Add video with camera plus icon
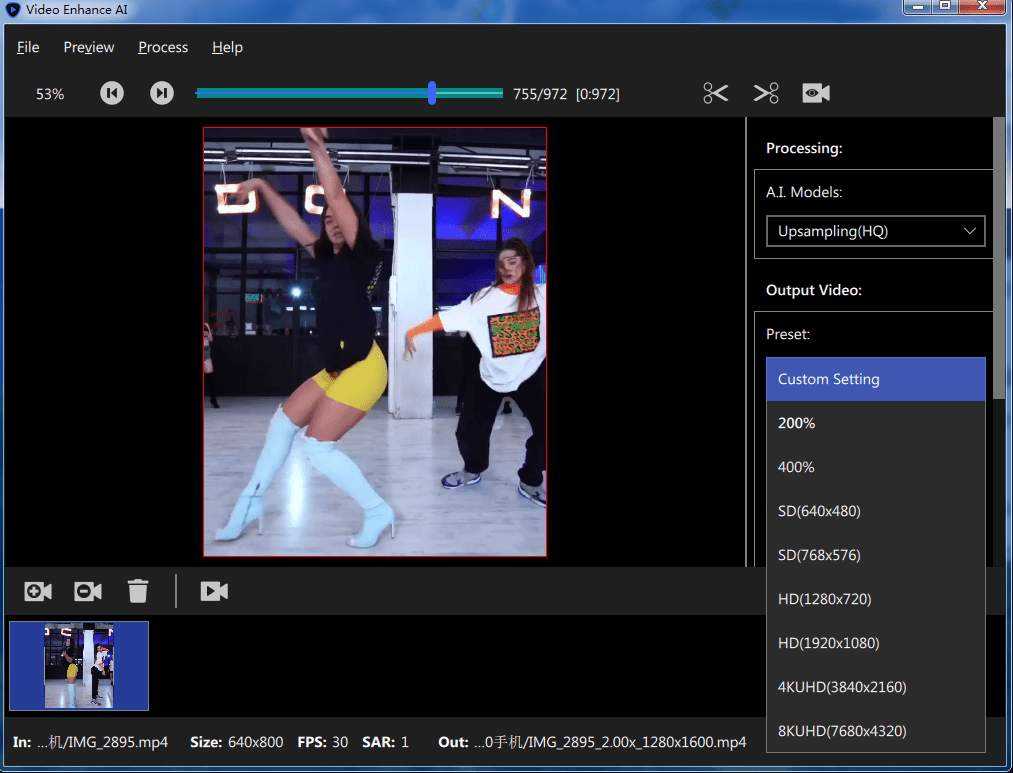This screenshot has width=1013, height=773. pos(38,591)
